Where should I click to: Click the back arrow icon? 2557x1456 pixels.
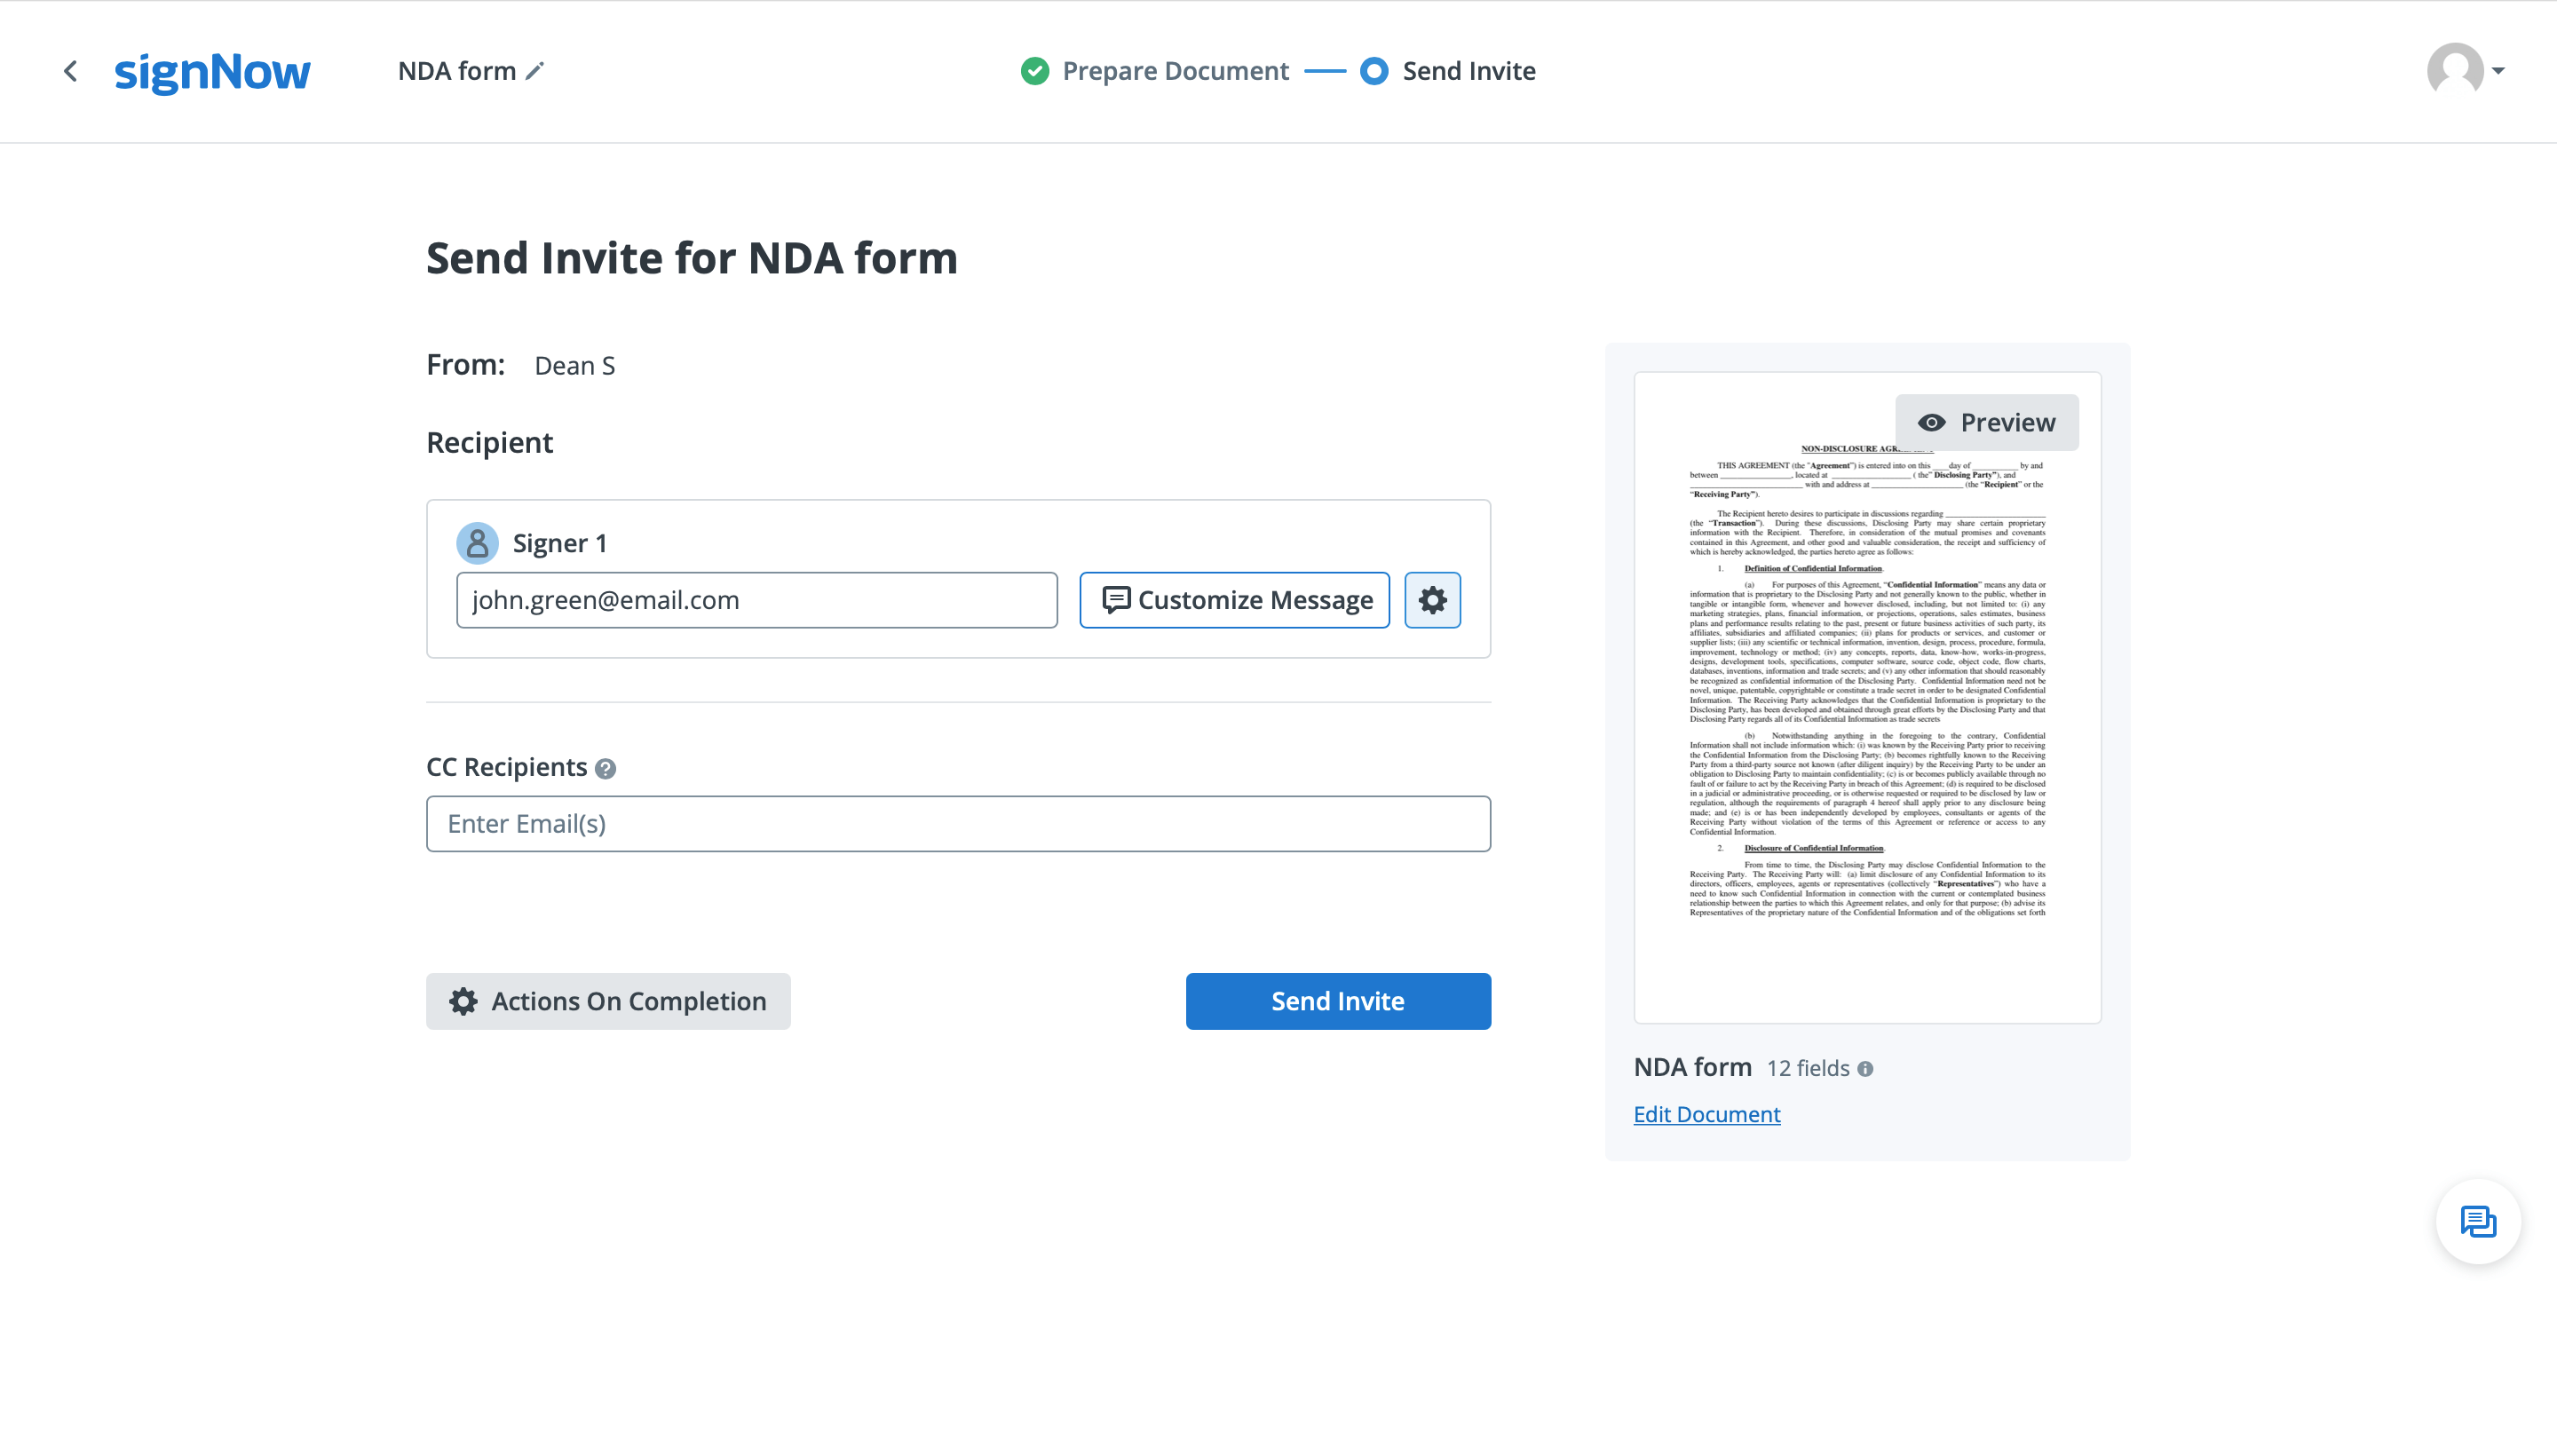pos(70,71)
